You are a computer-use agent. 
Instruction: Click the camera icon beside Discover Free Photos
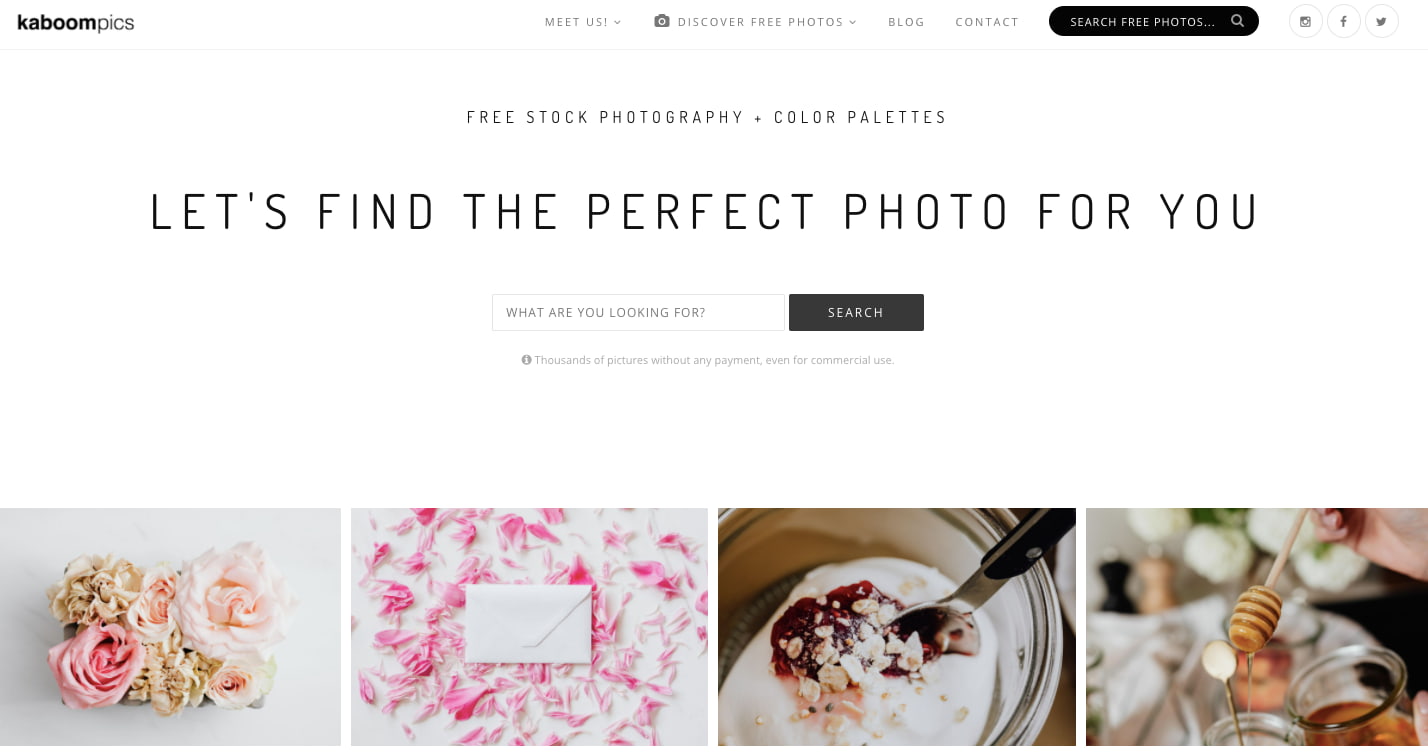point(662,21)
